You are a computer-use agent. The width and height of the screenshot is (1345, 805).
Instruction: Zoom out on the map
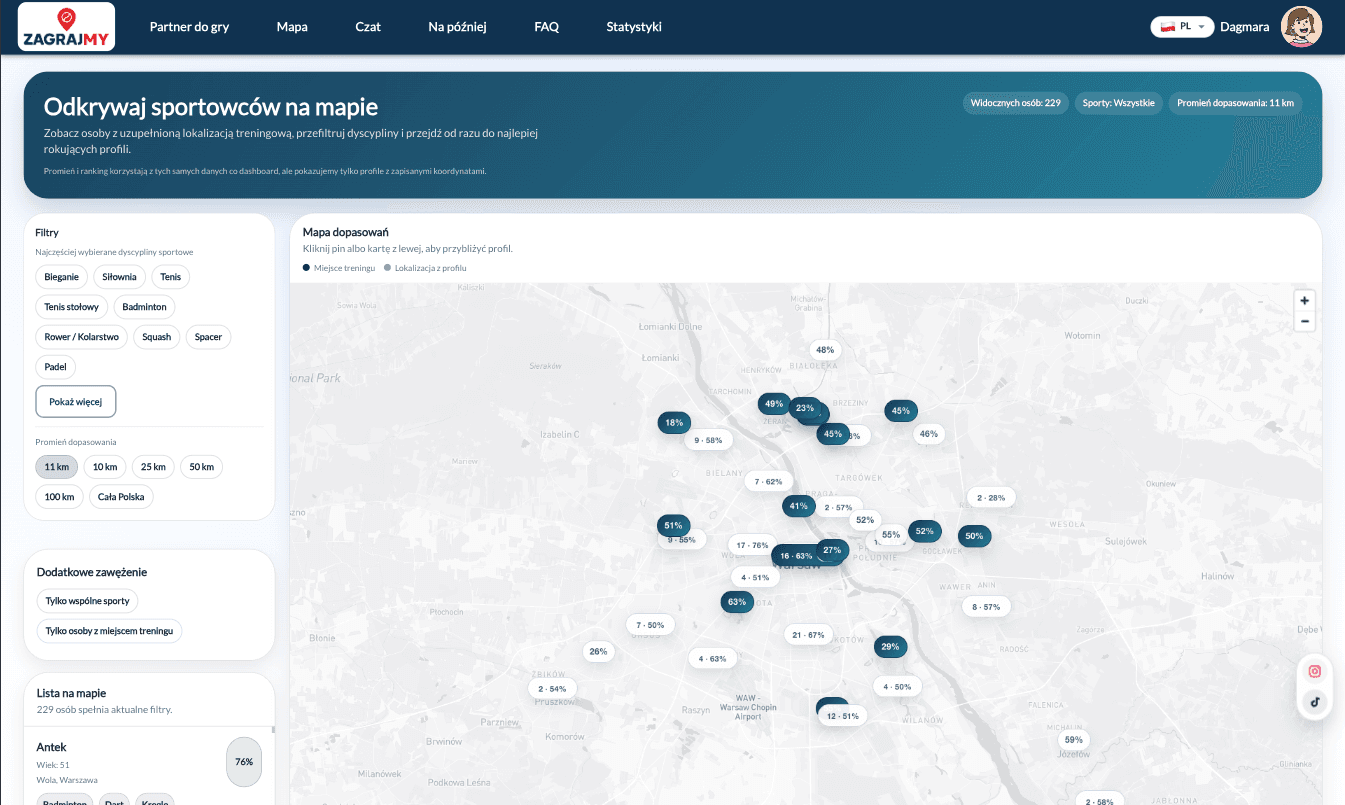(x=1304, y=321)
